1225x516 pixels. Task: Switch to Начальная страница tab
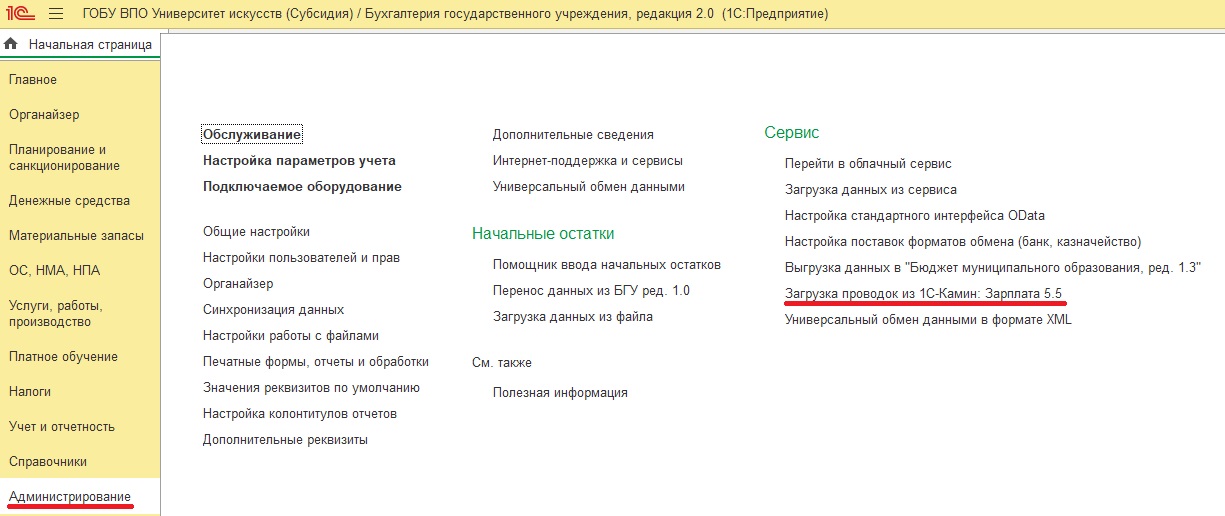pyautogui.click(x=90, y=45)
